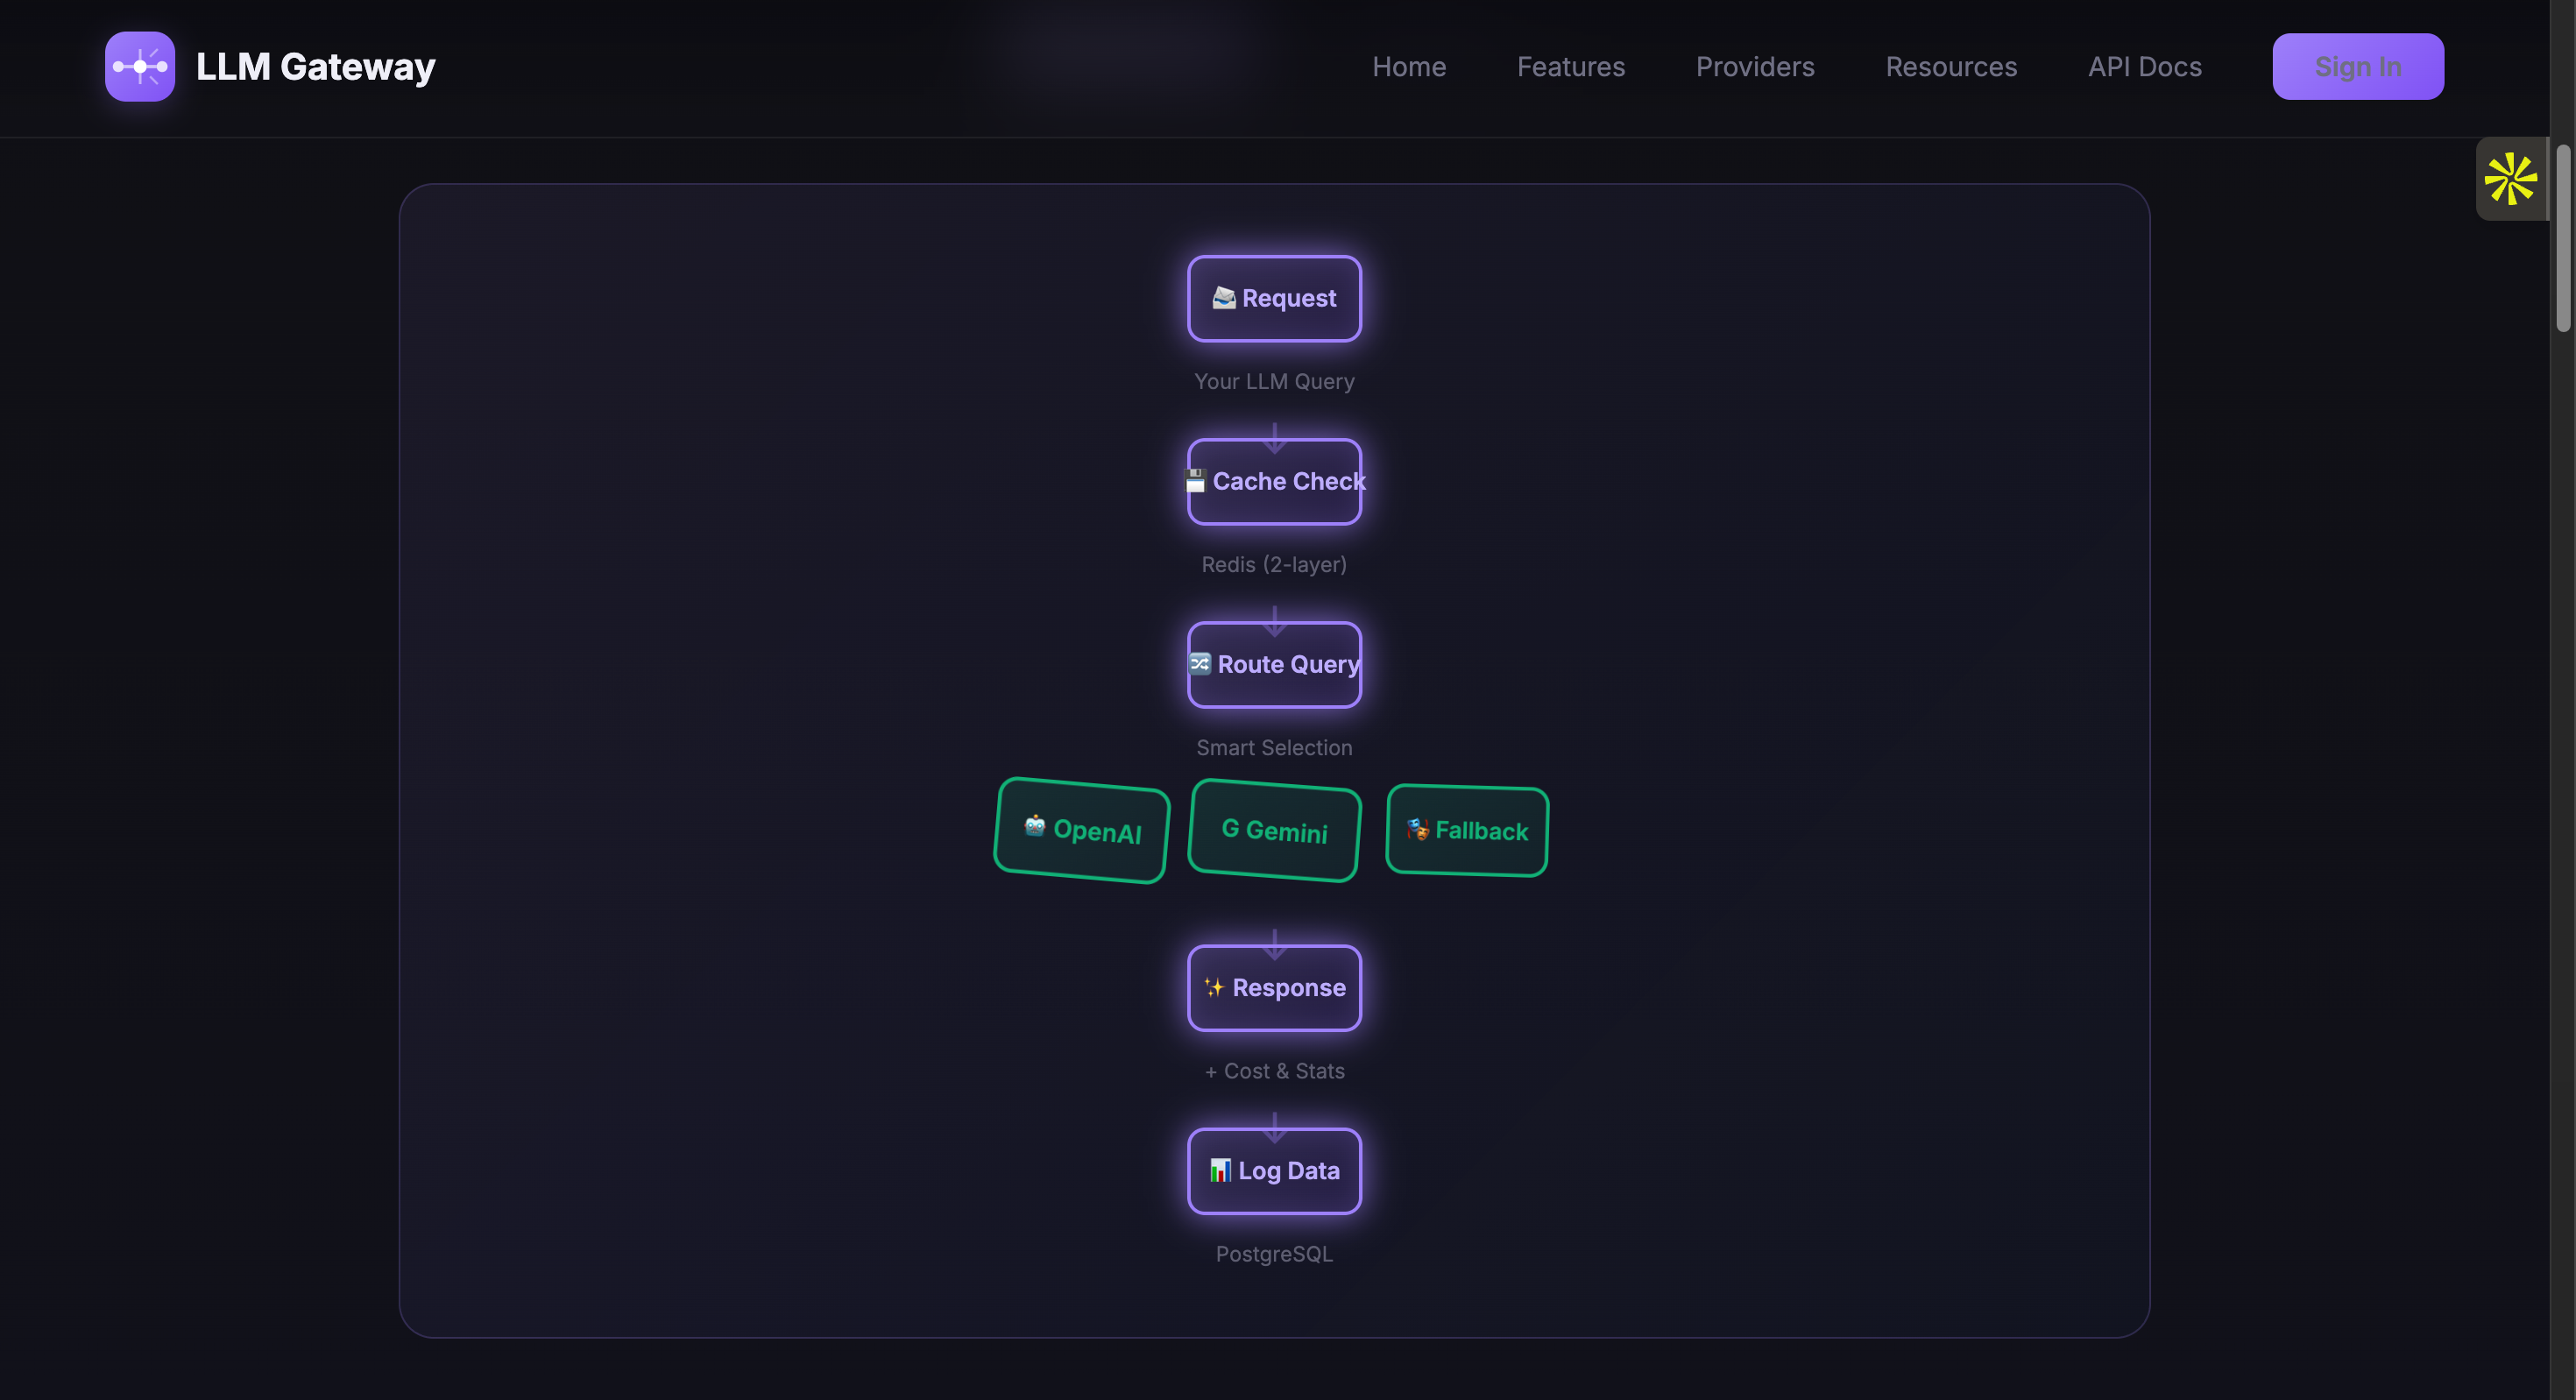Select the Log Data flow node

click(x=1274, y=1171)
